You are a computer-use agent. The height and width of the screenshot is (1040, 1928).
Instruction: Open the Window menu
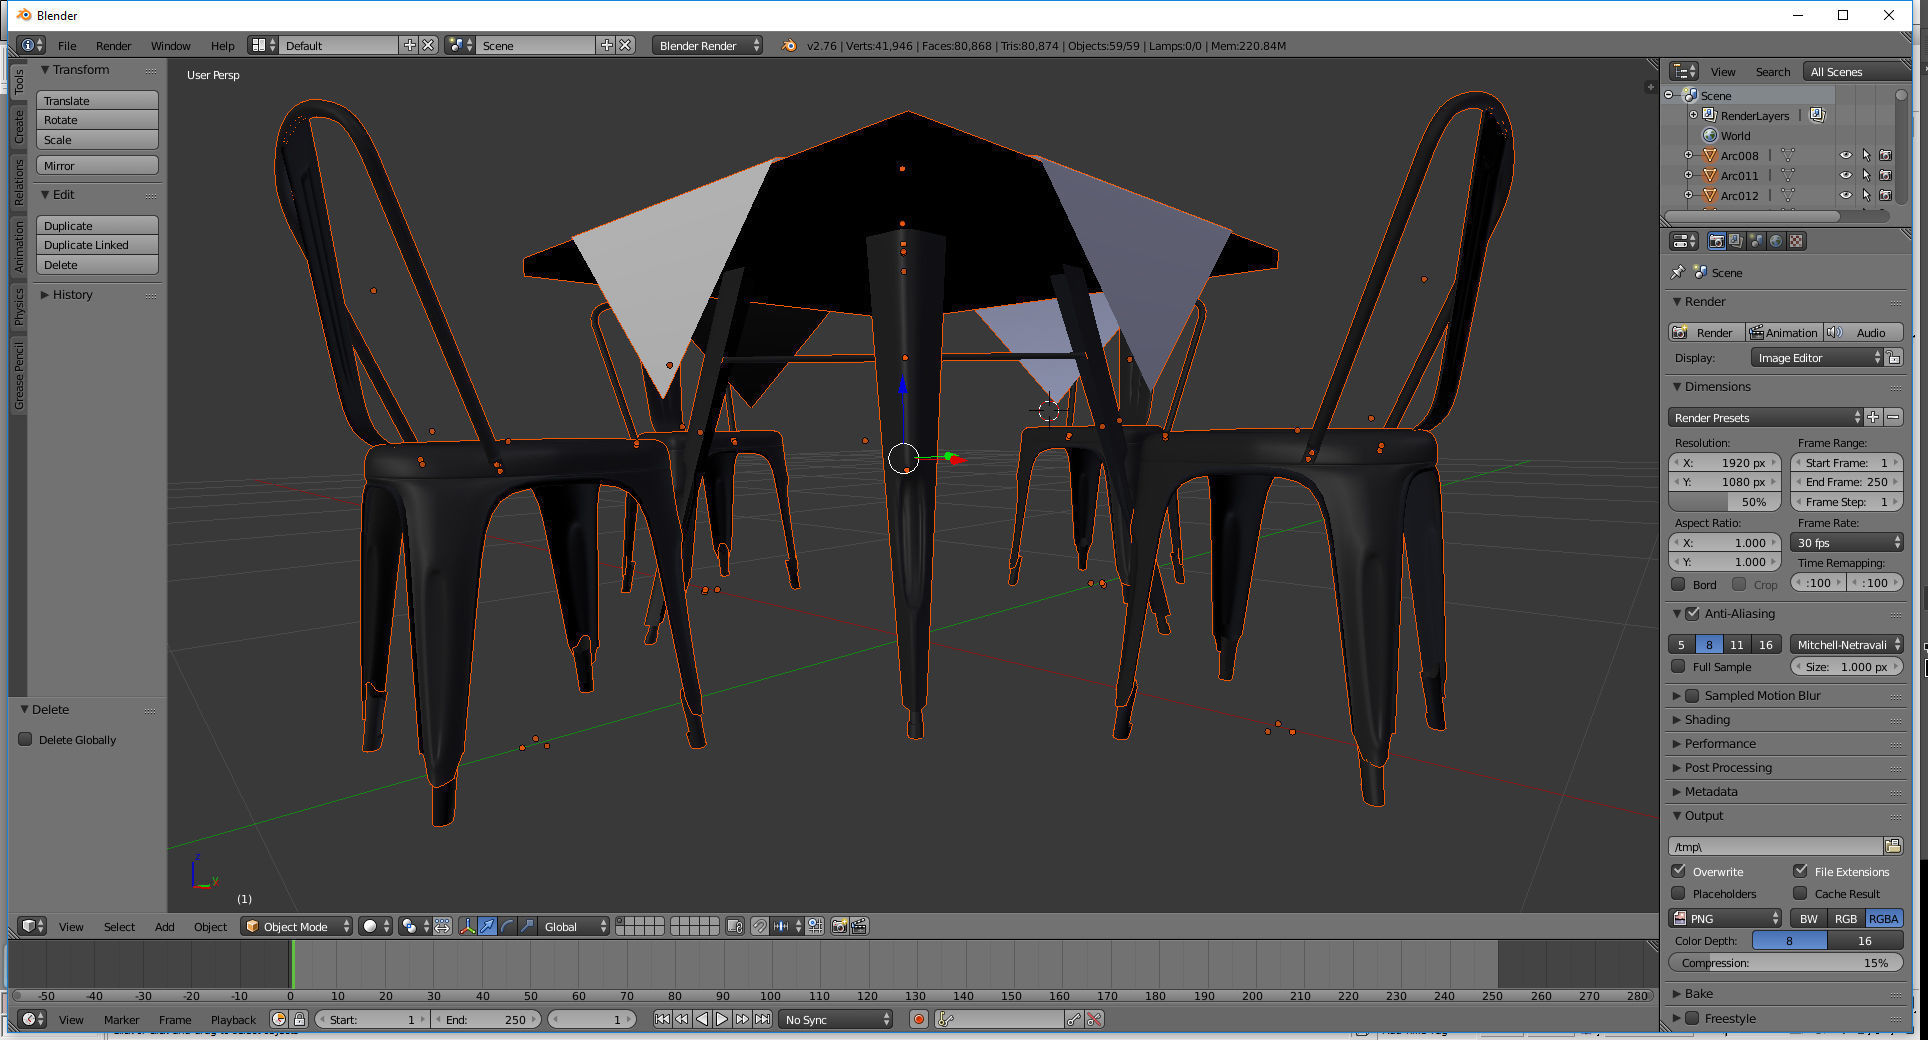pyautogui.click(x=170, y=45)
